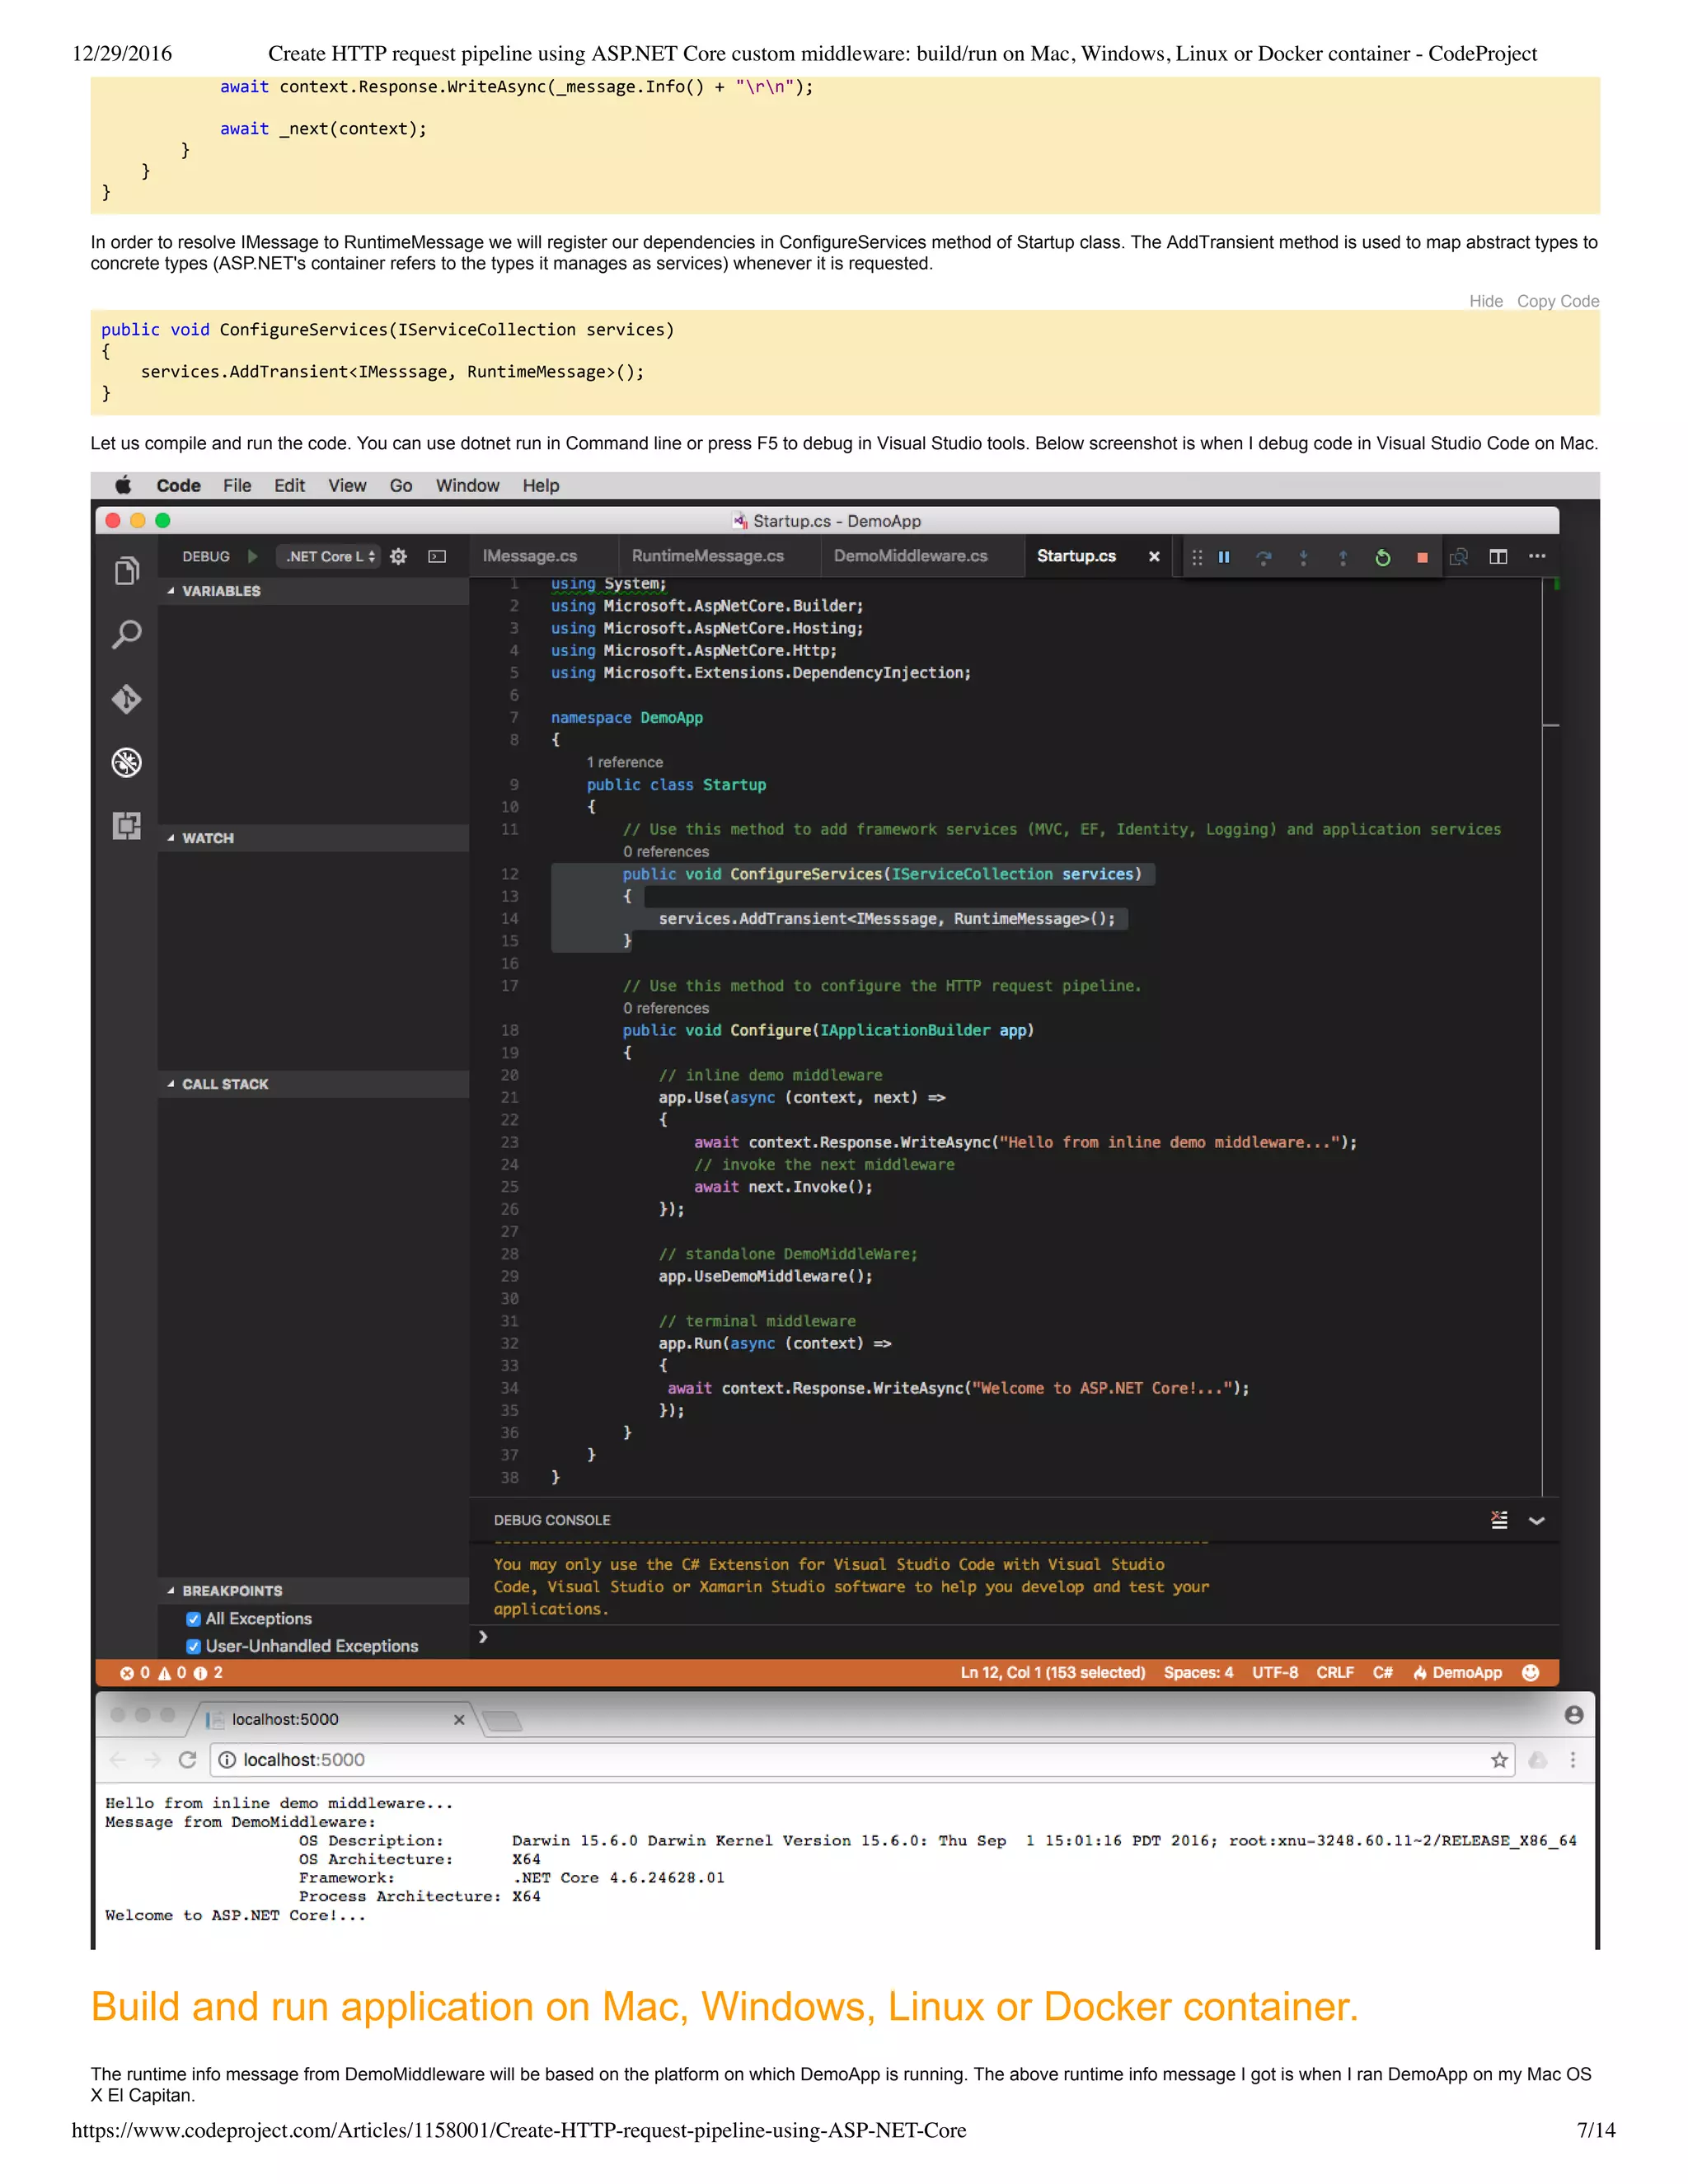The height and width of the screenshot is (2184, 1688).
Task: Open the .NET Core Launch configuration dropdown
Action: coord(329,556)
